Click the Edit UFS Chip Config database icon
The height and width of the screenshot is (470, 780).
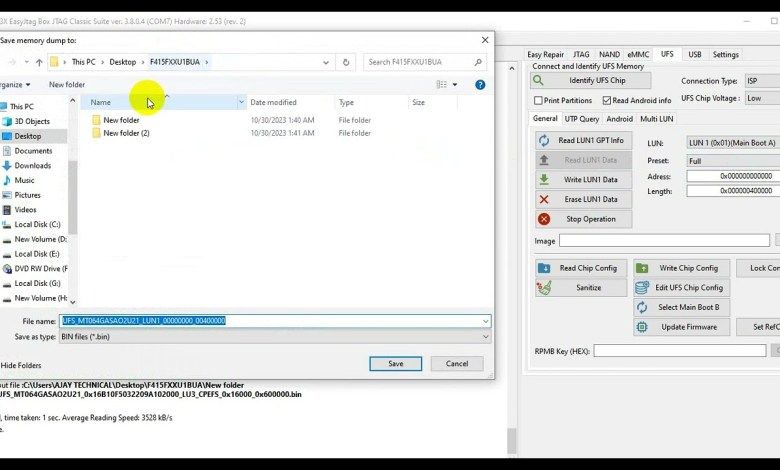point(642,288)
